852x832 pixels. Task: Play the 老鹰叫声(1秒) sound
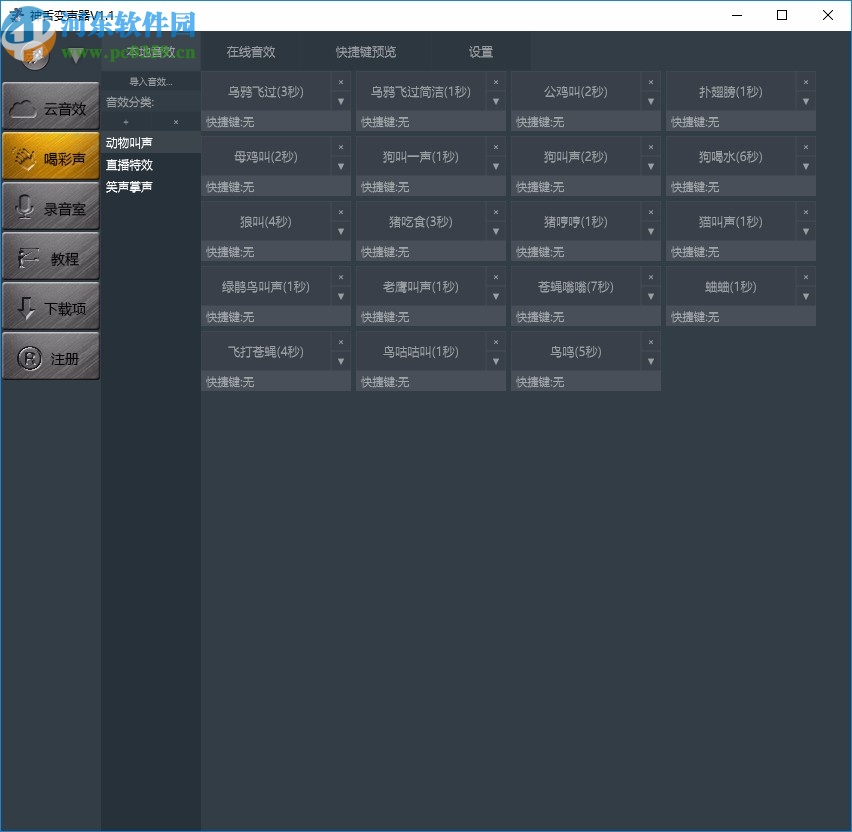click(421, 286)
